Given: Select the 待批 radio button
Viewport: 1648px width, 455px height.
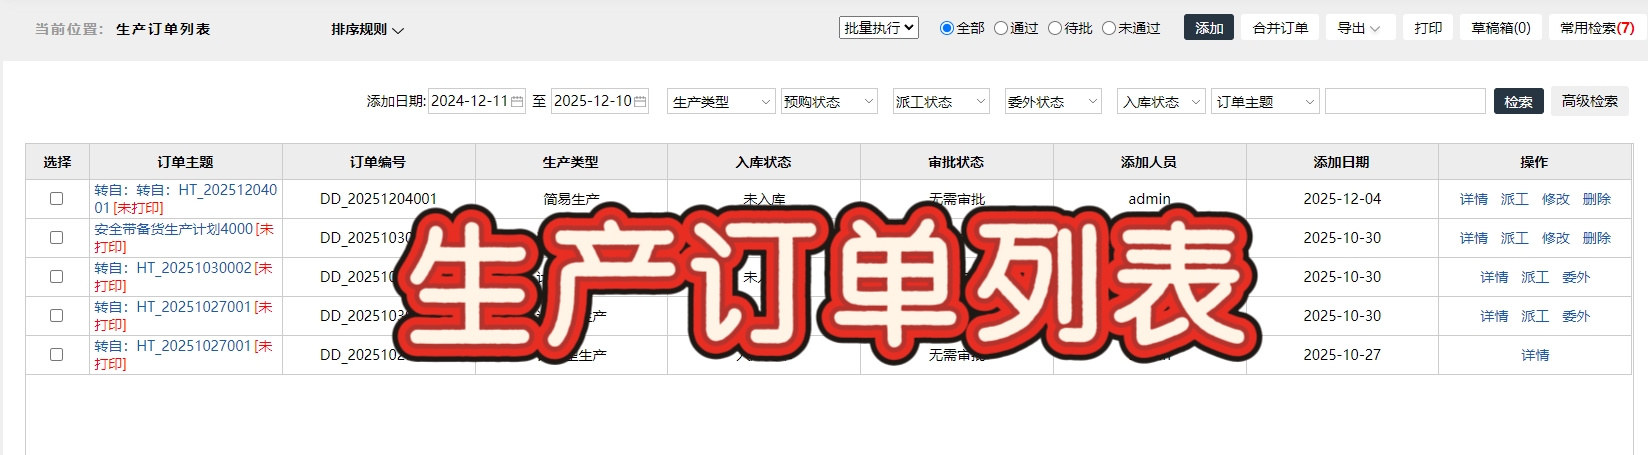Looking at the screenshot, I should pyautogui.click(x=1054, y=28).
